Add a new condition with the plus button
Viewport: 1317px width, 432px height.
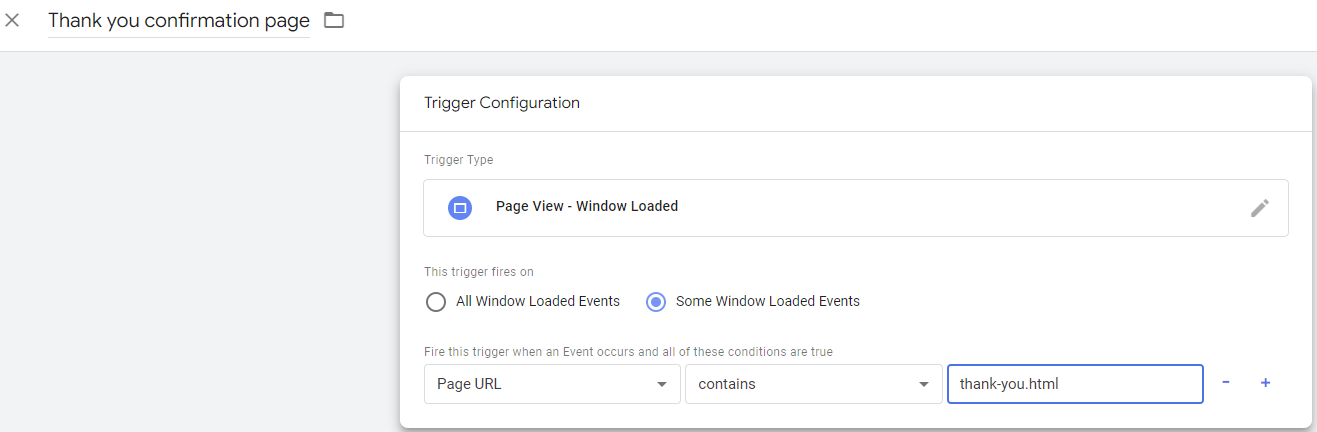1265,383
